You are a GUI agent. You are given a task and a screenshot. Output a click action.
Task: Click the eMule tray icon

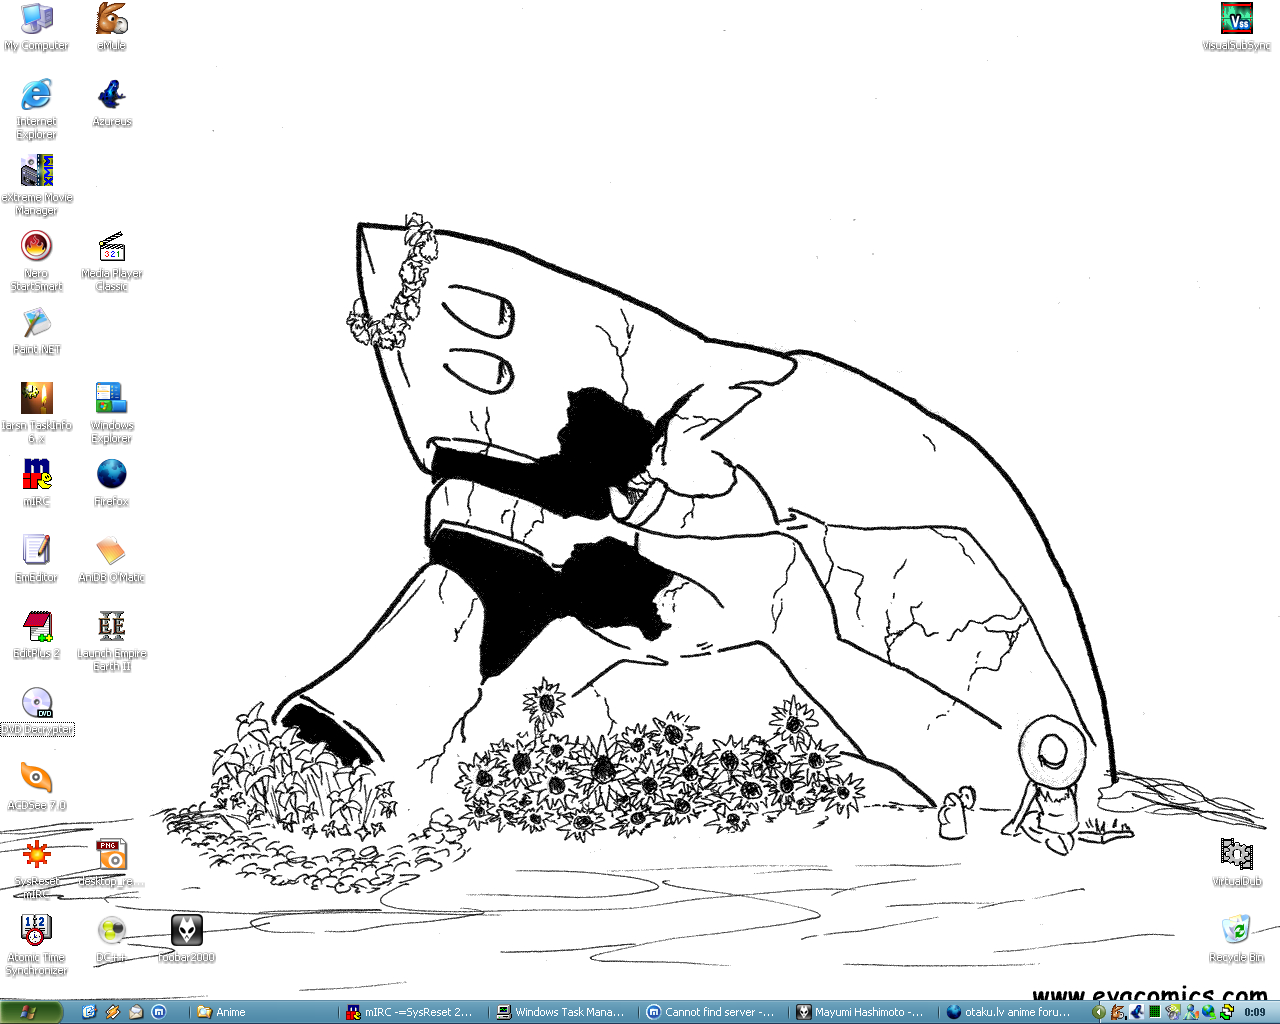tap(1118, 1012)
